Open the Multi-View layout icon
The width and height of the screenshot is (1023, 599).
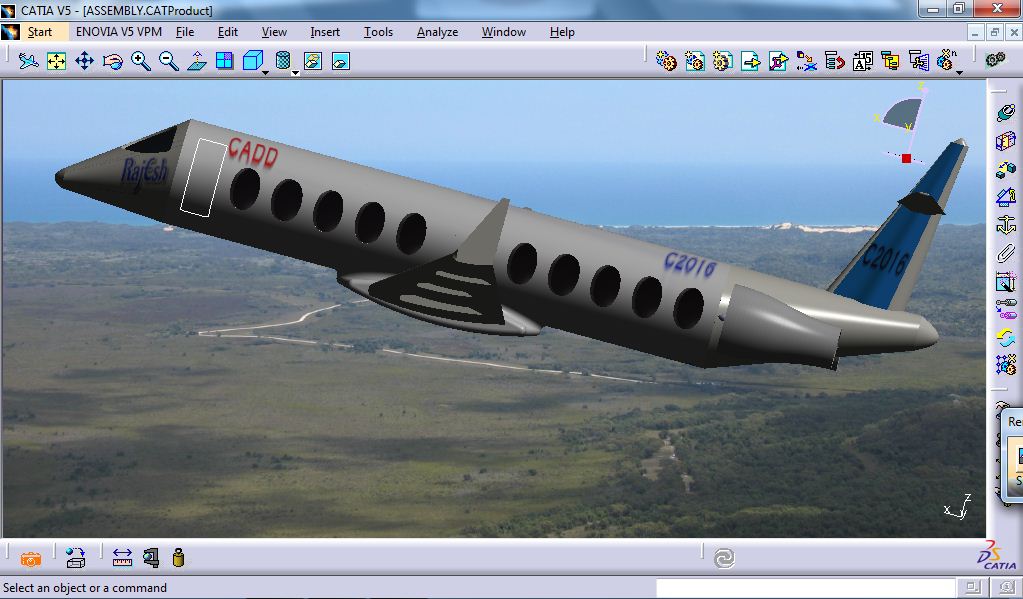224,61
